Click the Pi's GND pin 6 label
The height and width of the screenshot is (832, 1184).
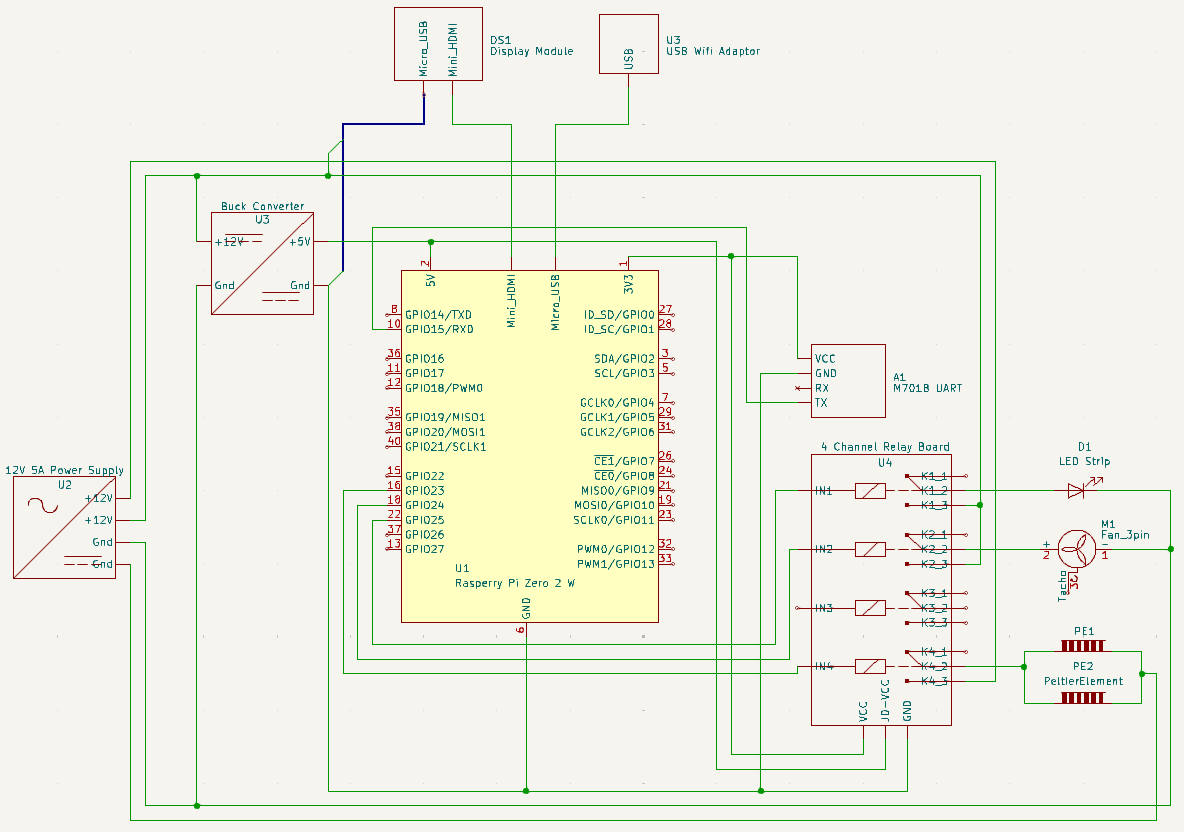[526, 608]
